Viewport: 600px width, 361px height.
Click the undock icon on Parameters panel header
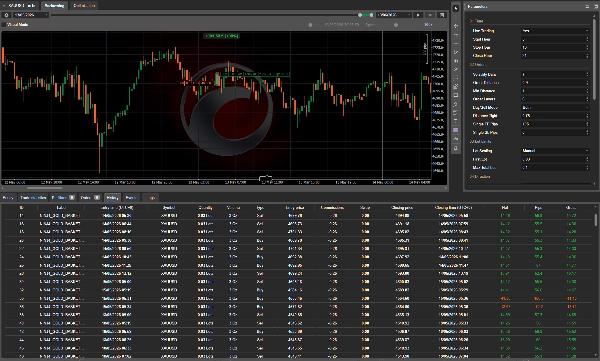[x=596, y=7]
